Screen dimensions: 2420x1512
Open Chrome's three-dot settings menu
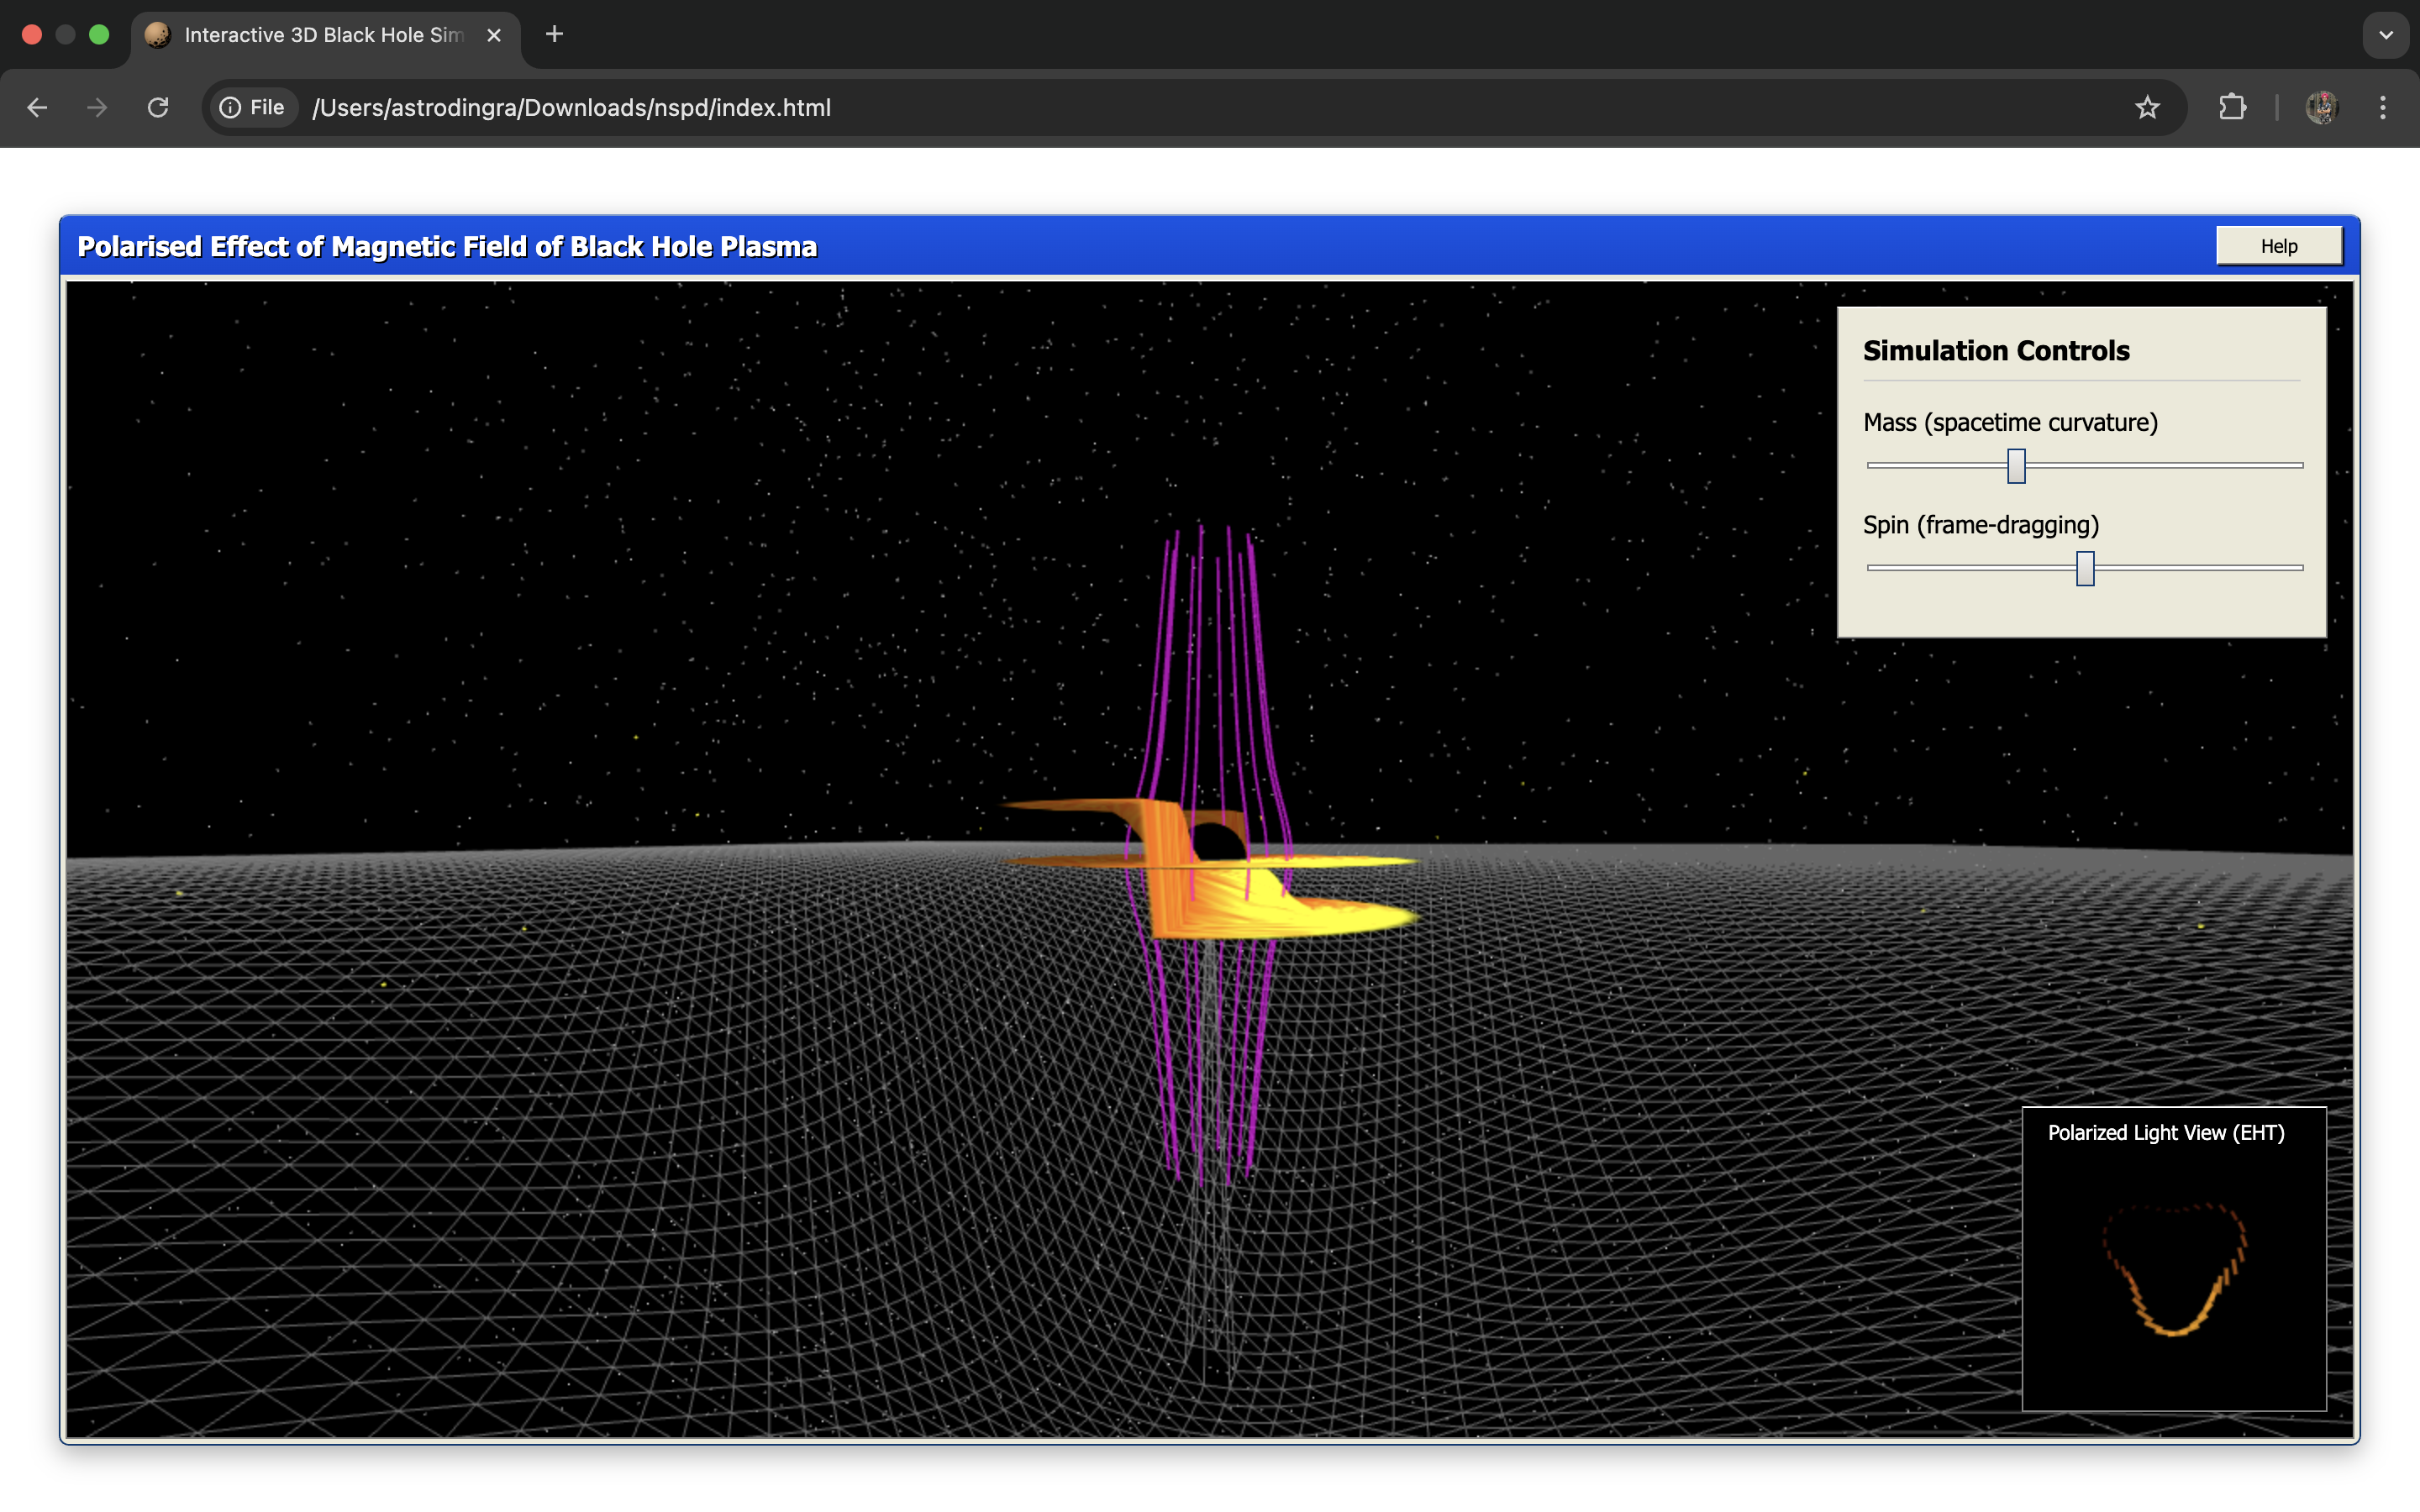(2384, 107)
